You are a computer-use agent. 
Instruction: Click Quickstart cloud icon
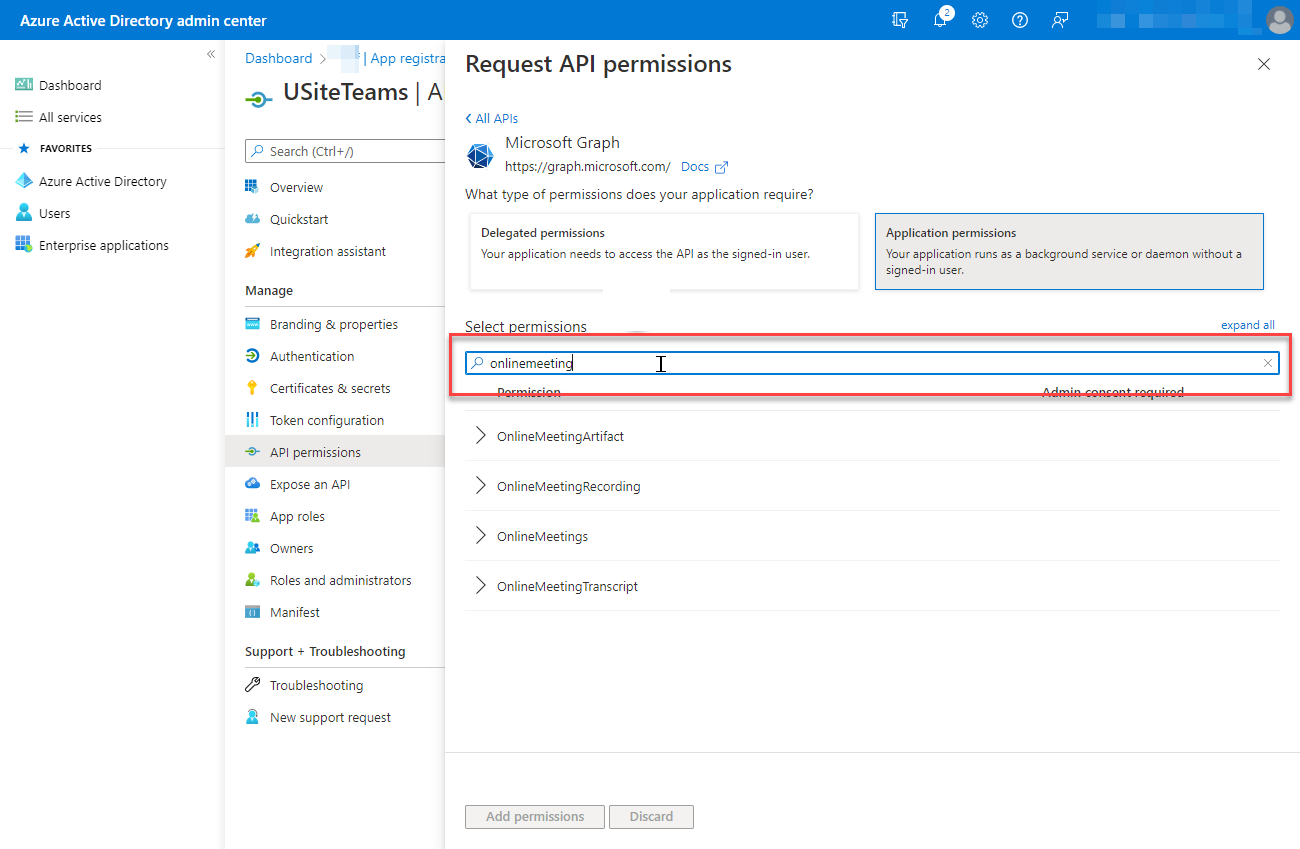pyautogui.click(x=252, y=219)
